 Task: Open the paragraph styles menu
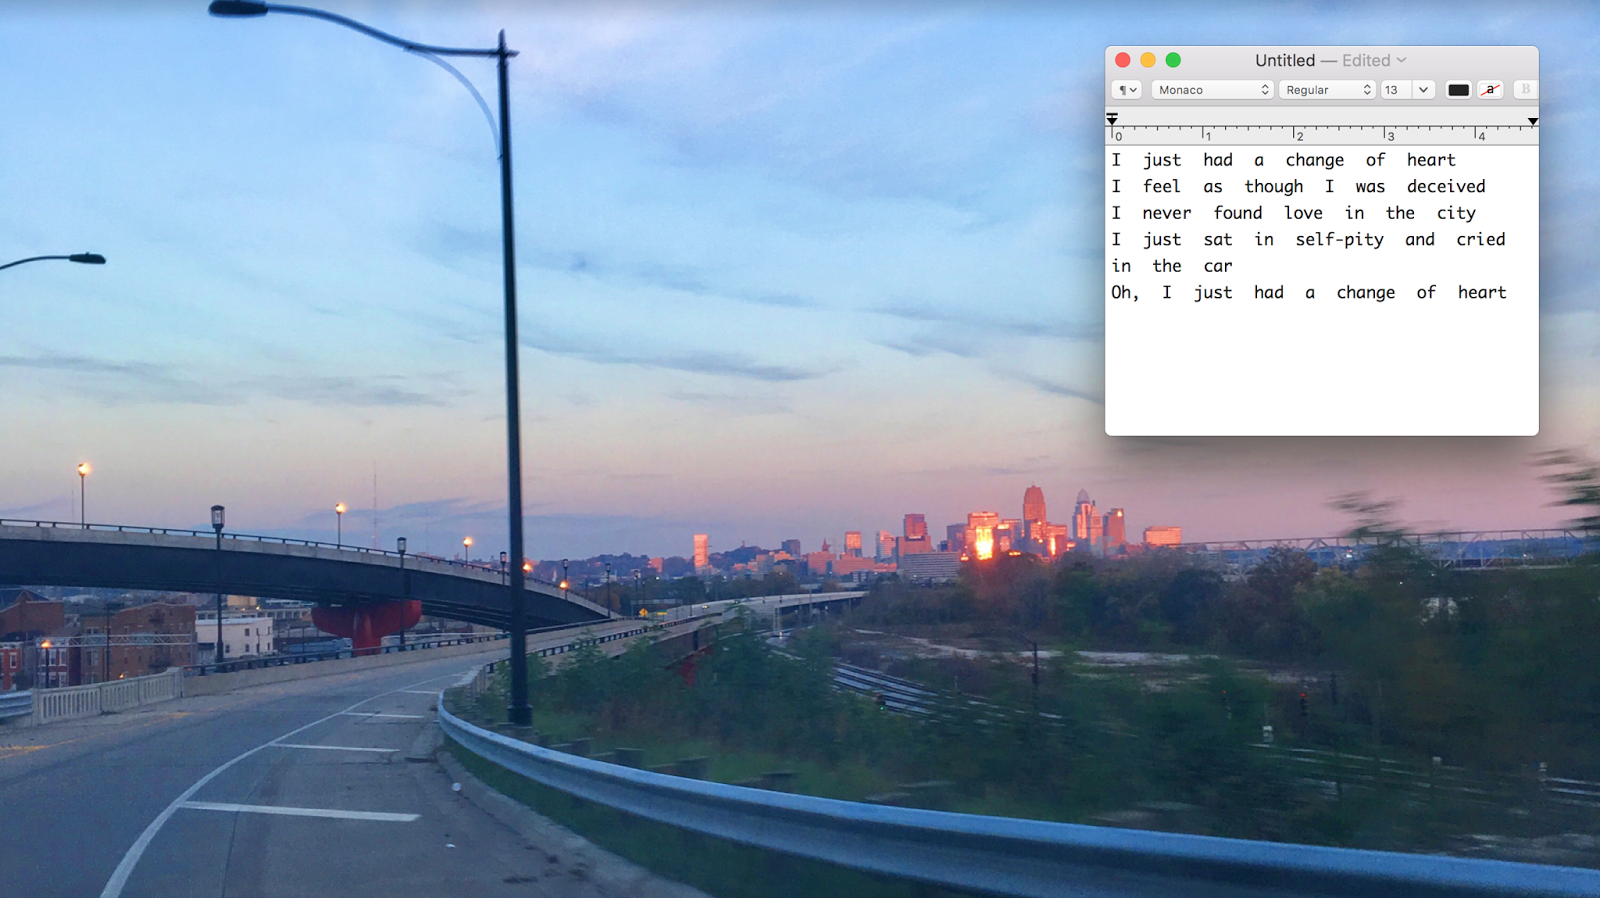1127,90
